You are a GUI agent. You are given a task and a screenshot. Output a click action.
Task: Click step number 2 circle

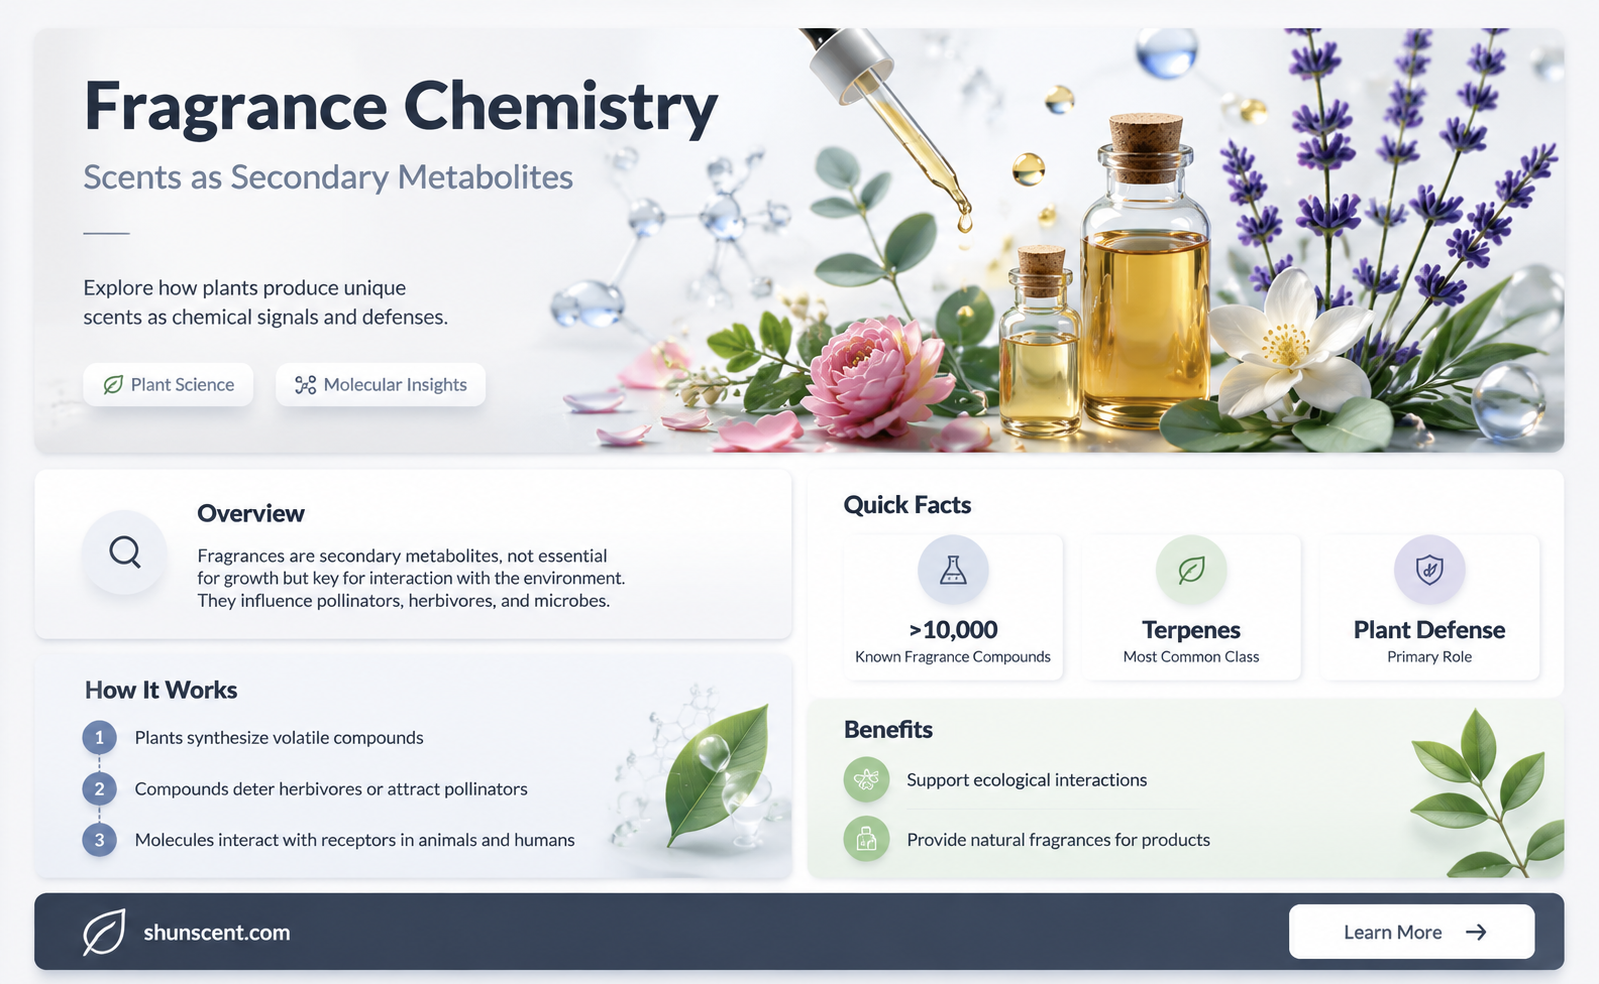(99, 789)
